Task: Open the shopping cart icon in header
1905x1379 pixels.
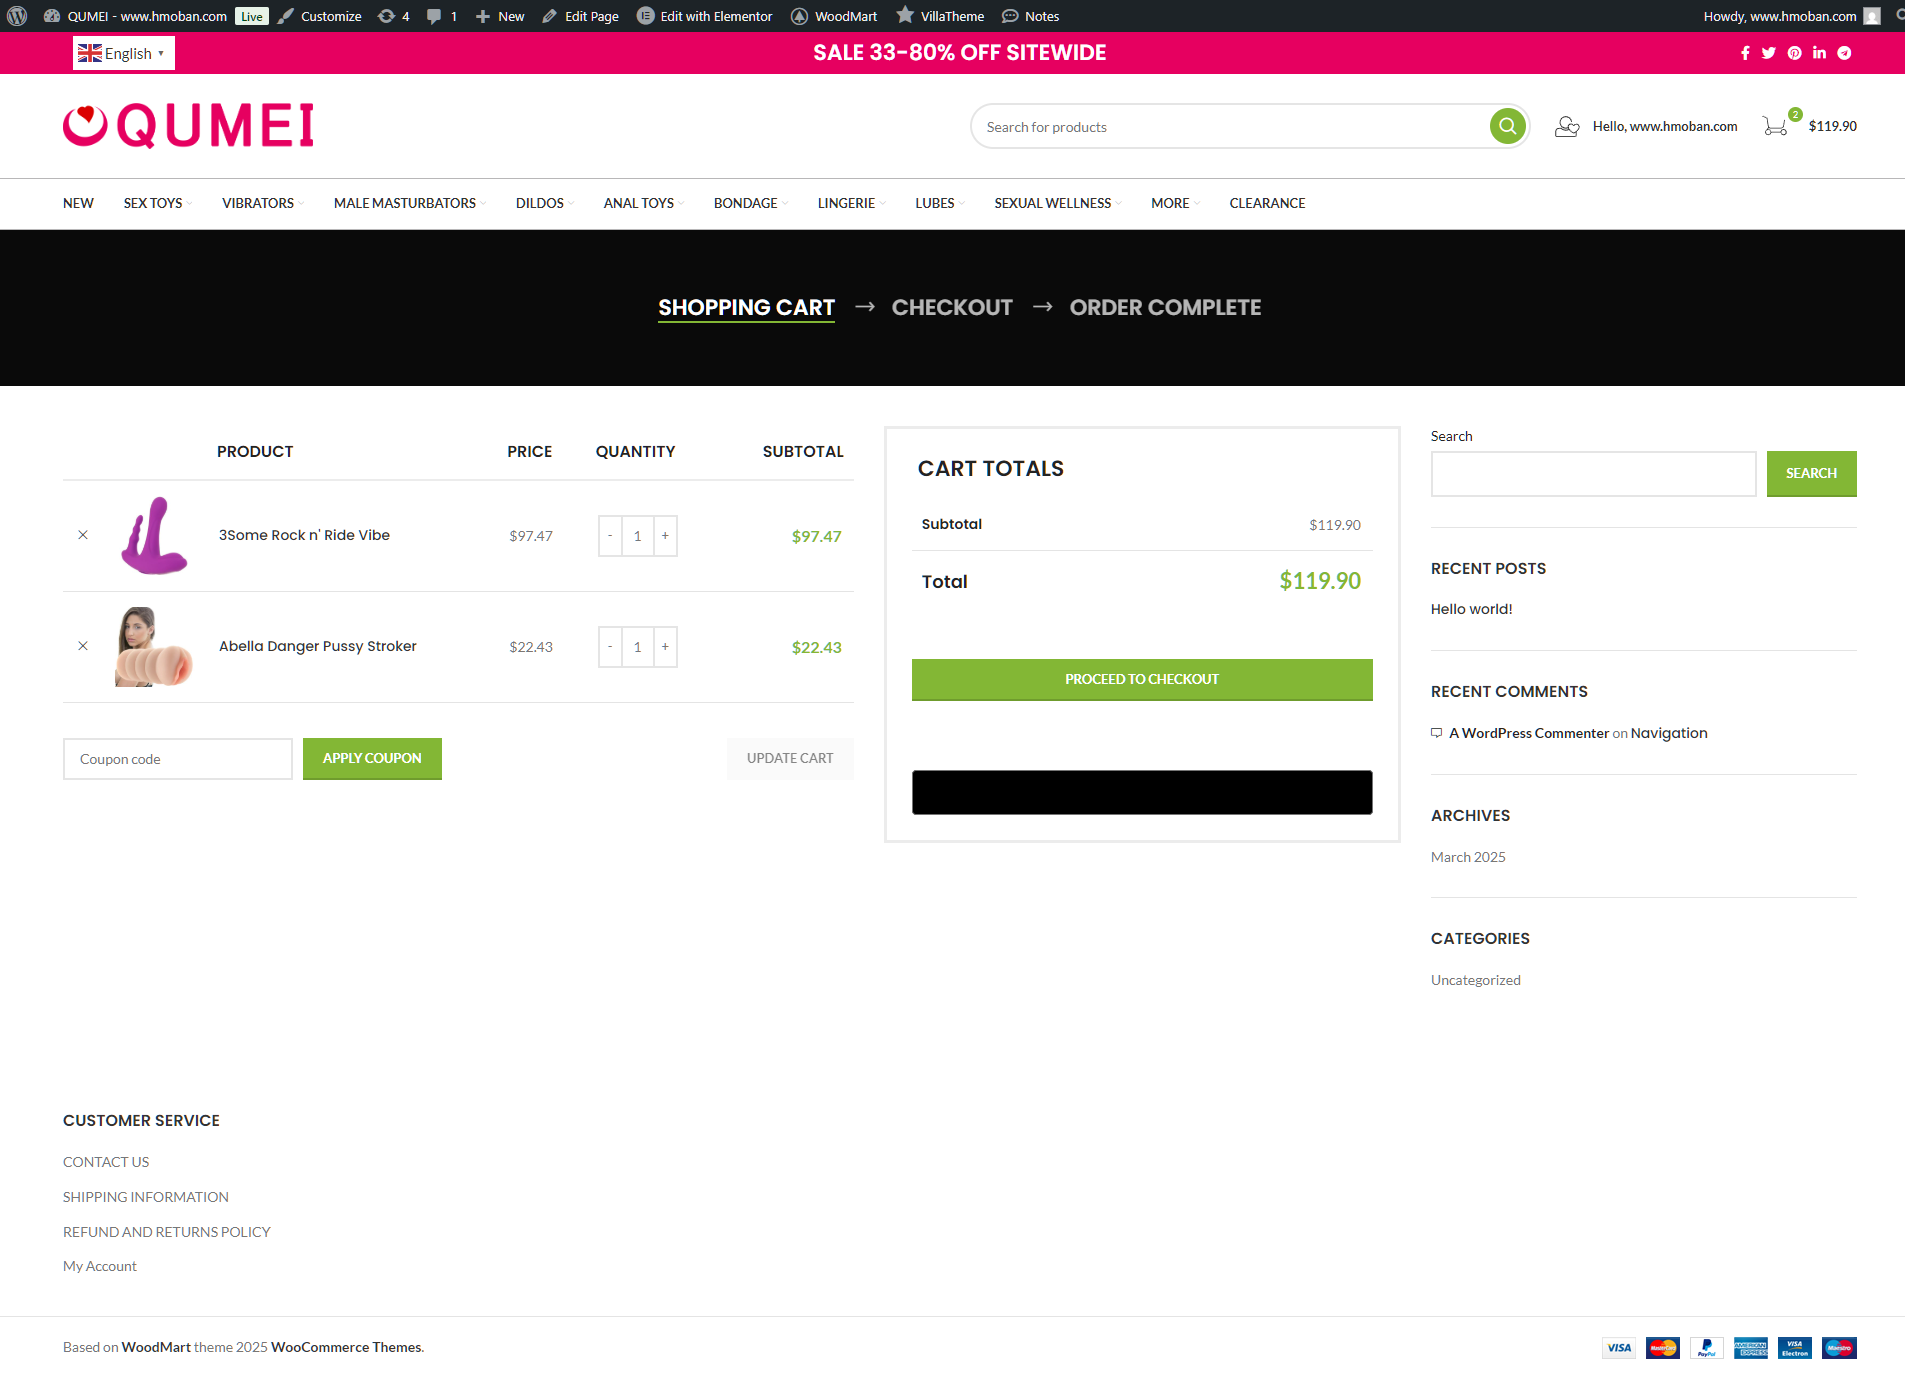Action: click(x=1775, y=126)
